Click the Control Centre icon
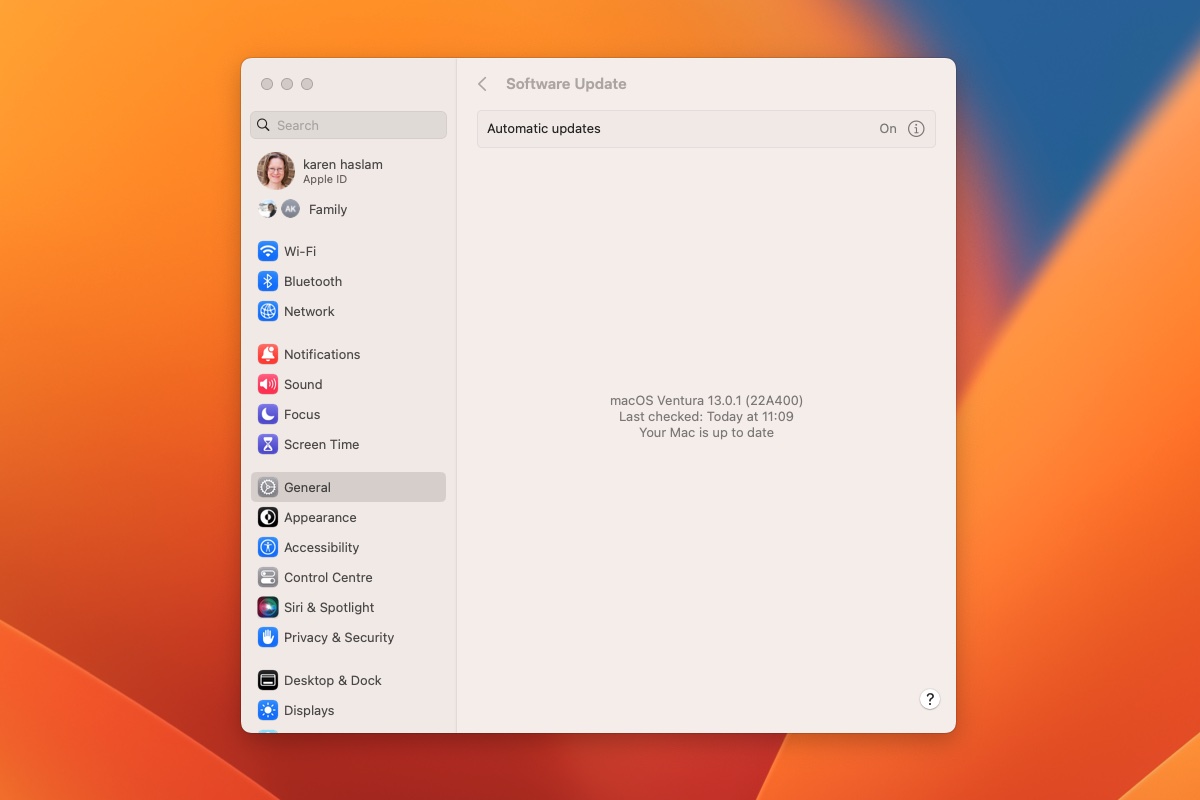 point(267,577)
